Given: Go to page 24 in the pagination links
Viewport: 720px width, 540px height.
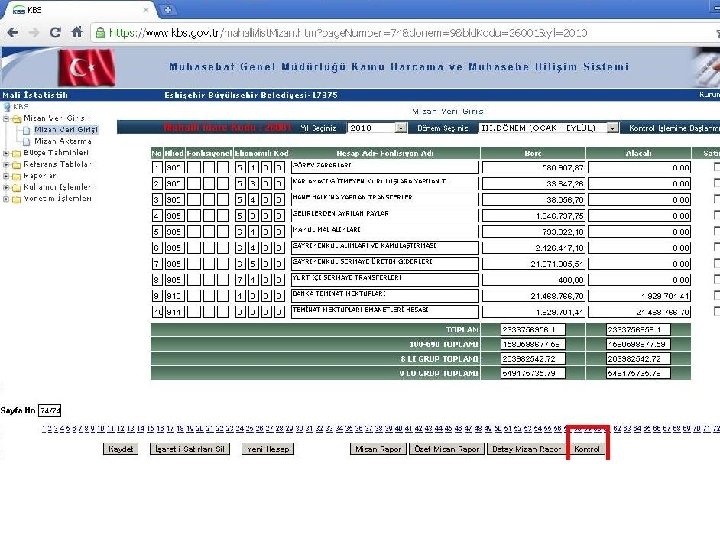Looking at the screenshot, I should pyautogui.click(x=240, y=429).
